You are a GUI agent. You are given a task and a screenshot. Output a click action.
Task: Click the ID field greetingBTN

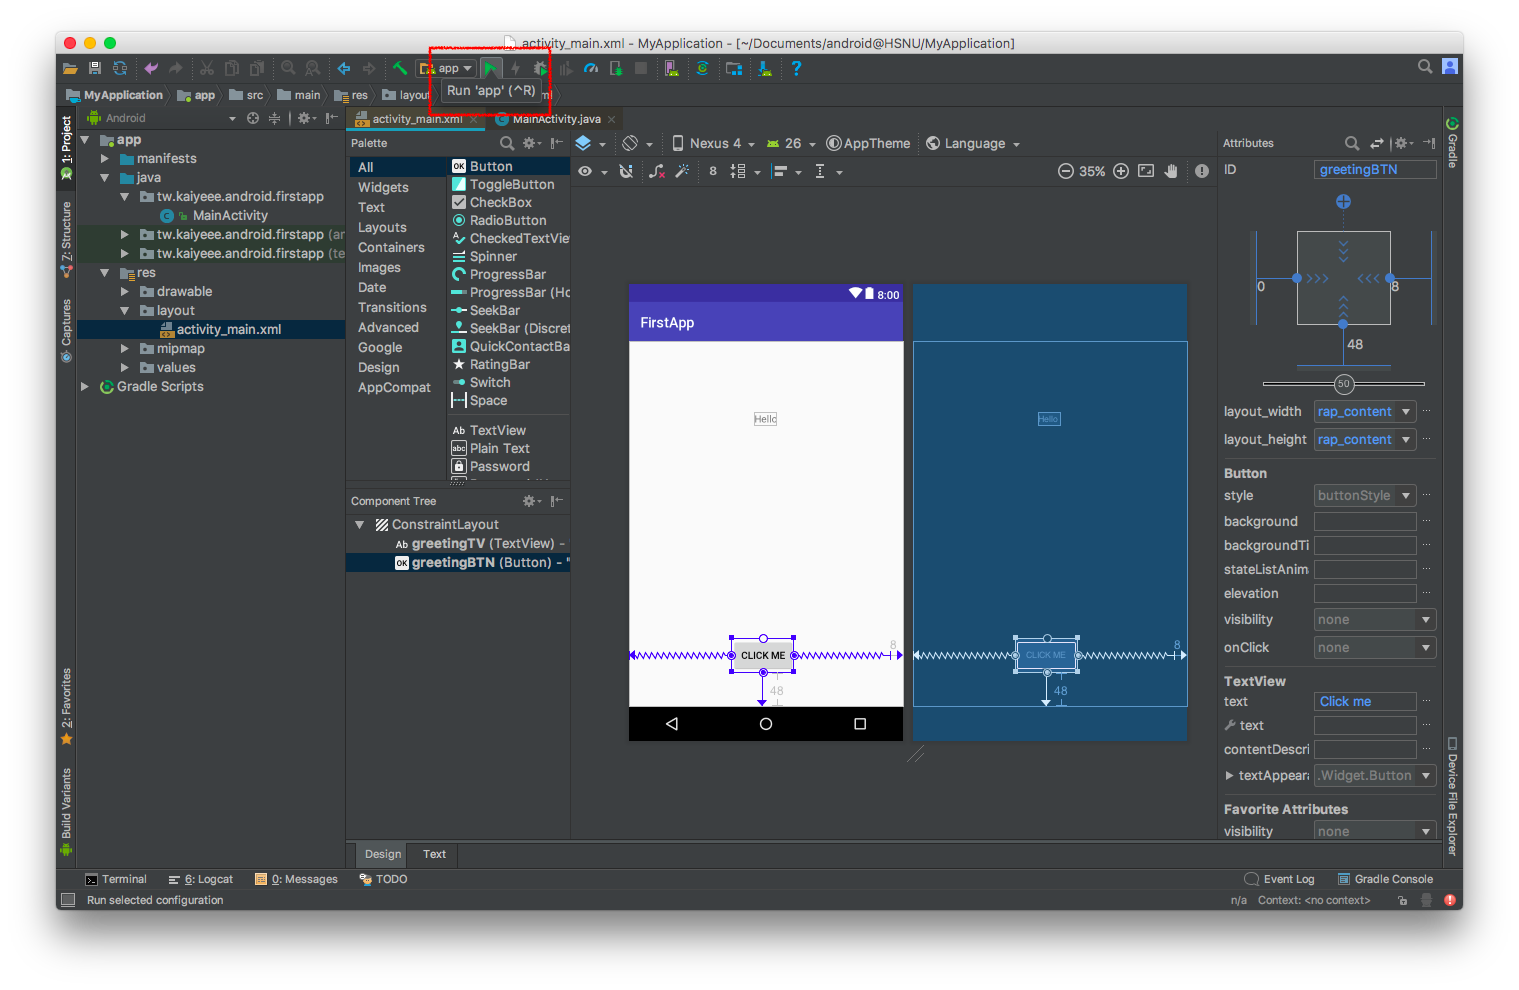point(1375,169)
